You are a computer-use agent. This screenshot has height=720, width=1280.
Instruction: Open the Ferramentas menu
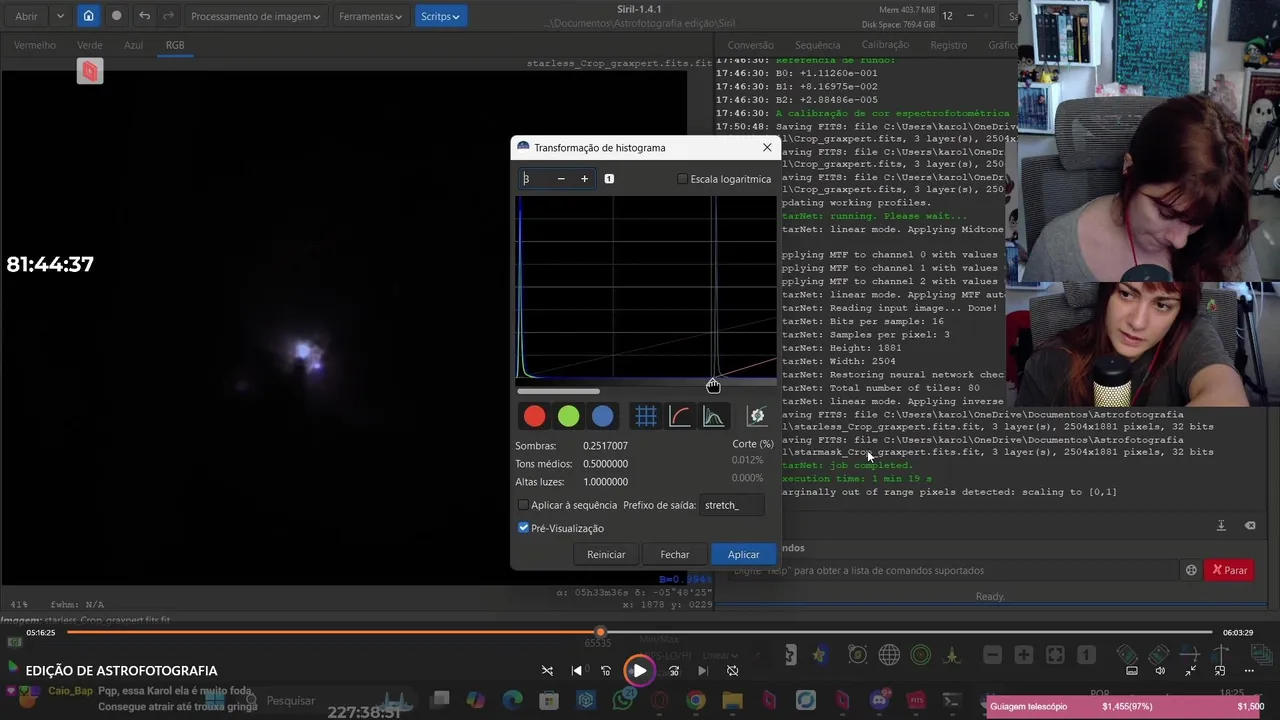click(370, 16)
